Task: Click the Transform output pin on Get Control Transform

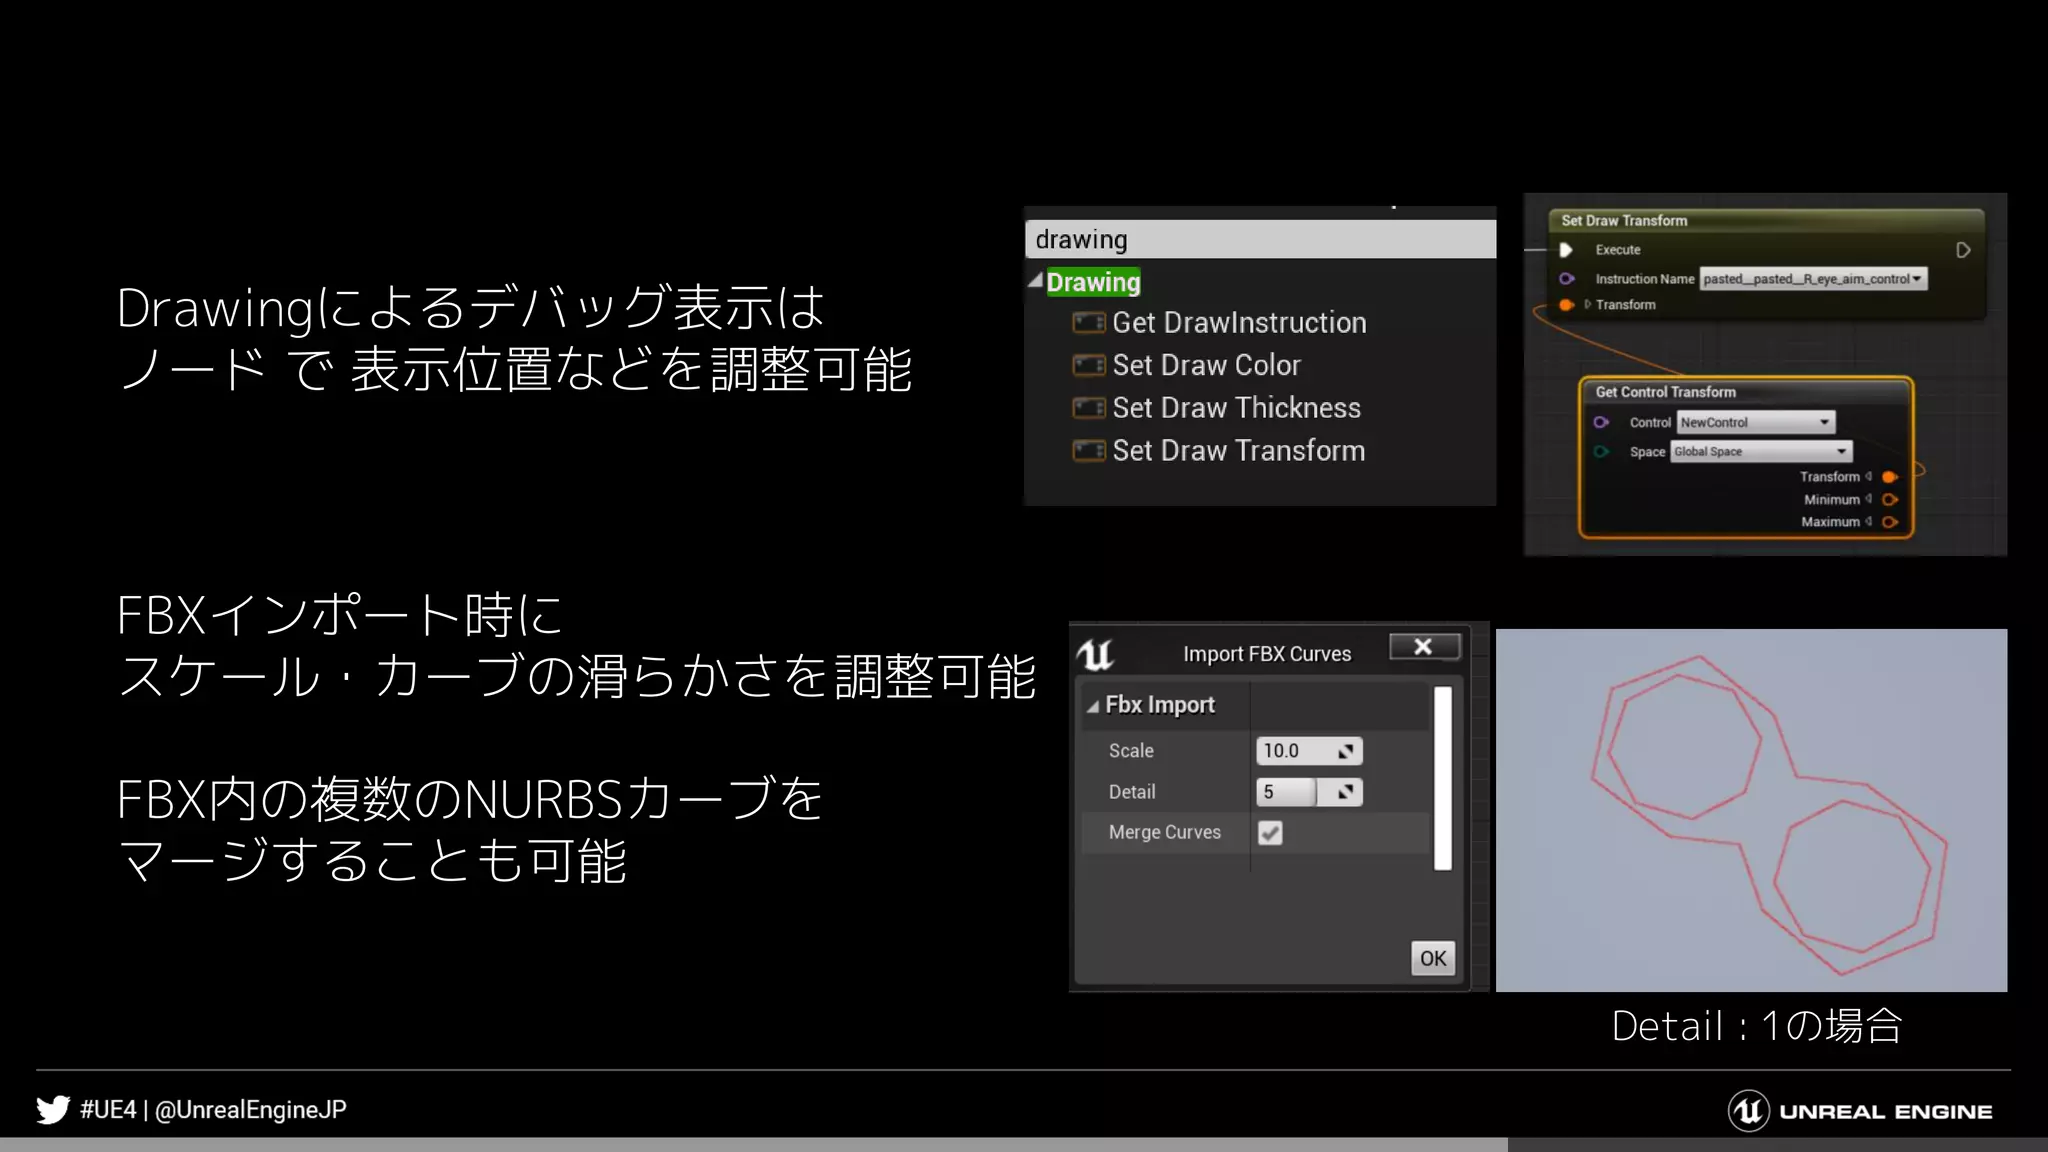Action: click(x=1890, y=477)
